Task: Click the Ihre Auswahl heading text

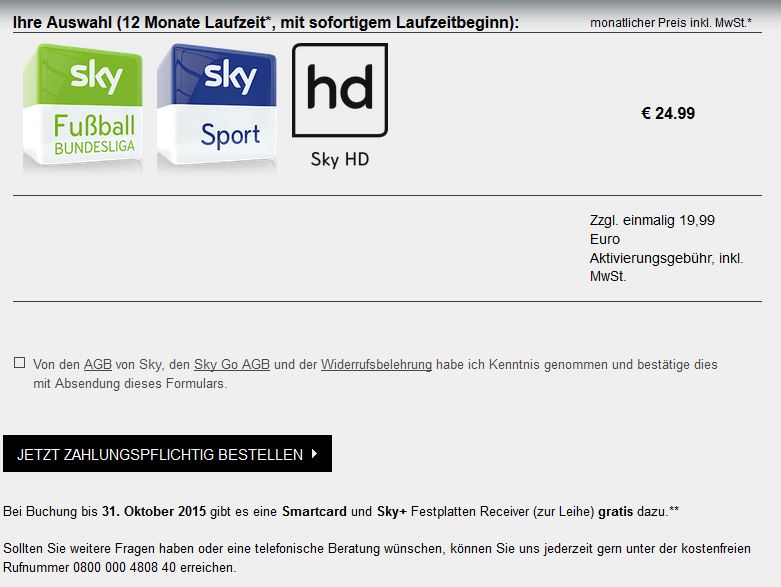Action: 265,22
